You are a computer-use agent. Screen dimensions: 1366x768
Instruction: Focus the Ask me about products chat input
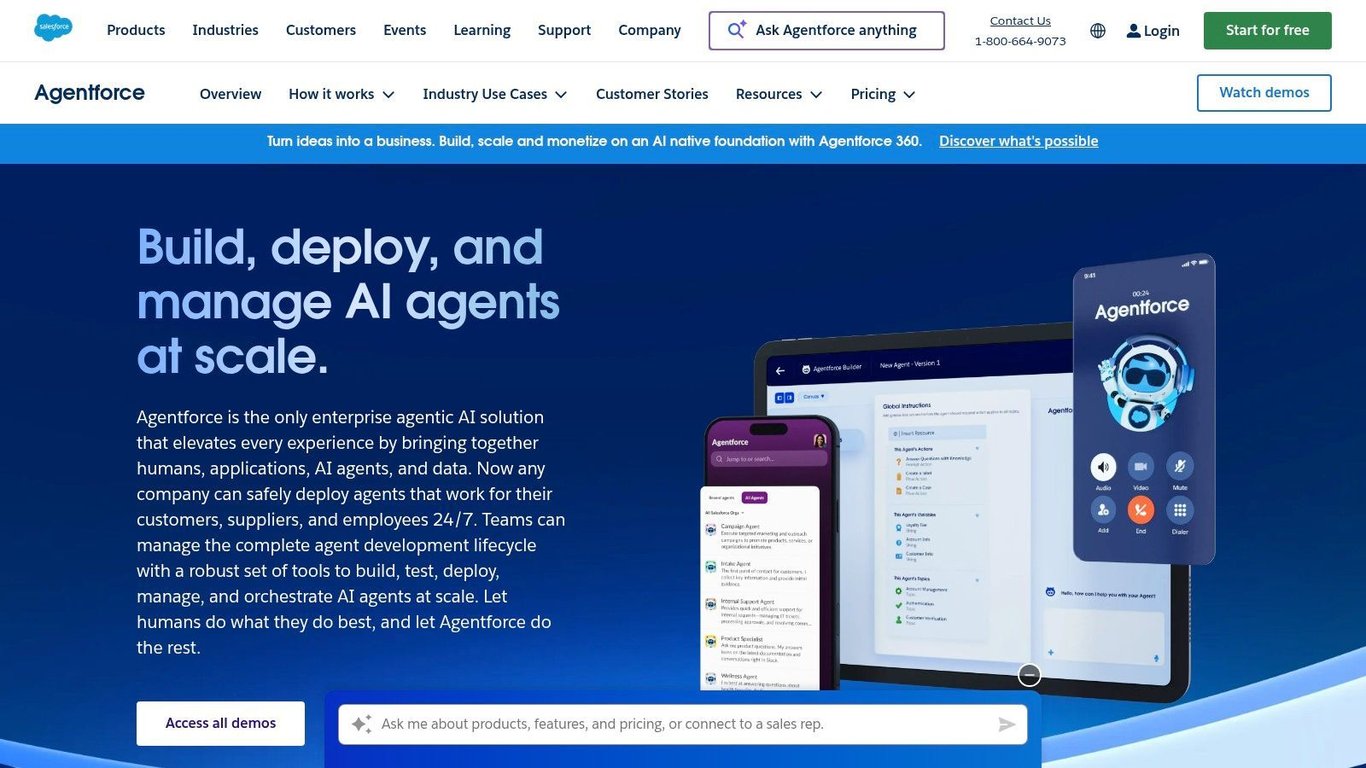[683, 725]
